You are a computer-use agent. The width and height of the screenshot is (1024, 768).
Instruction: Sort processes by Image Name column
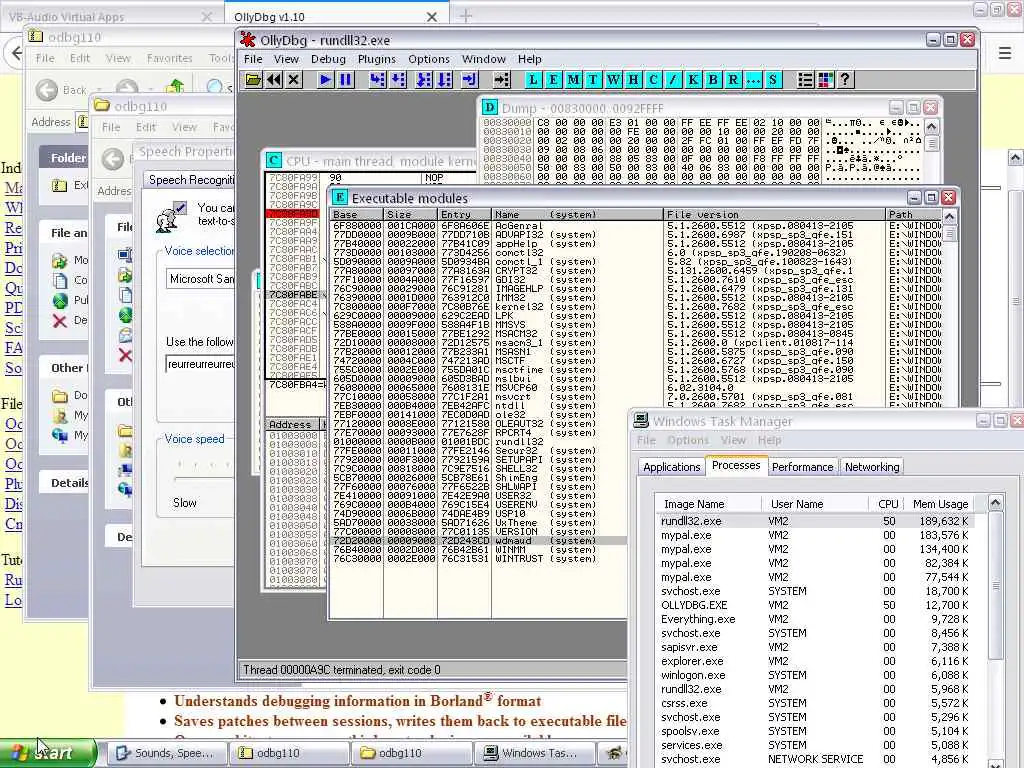coord(709,504)
